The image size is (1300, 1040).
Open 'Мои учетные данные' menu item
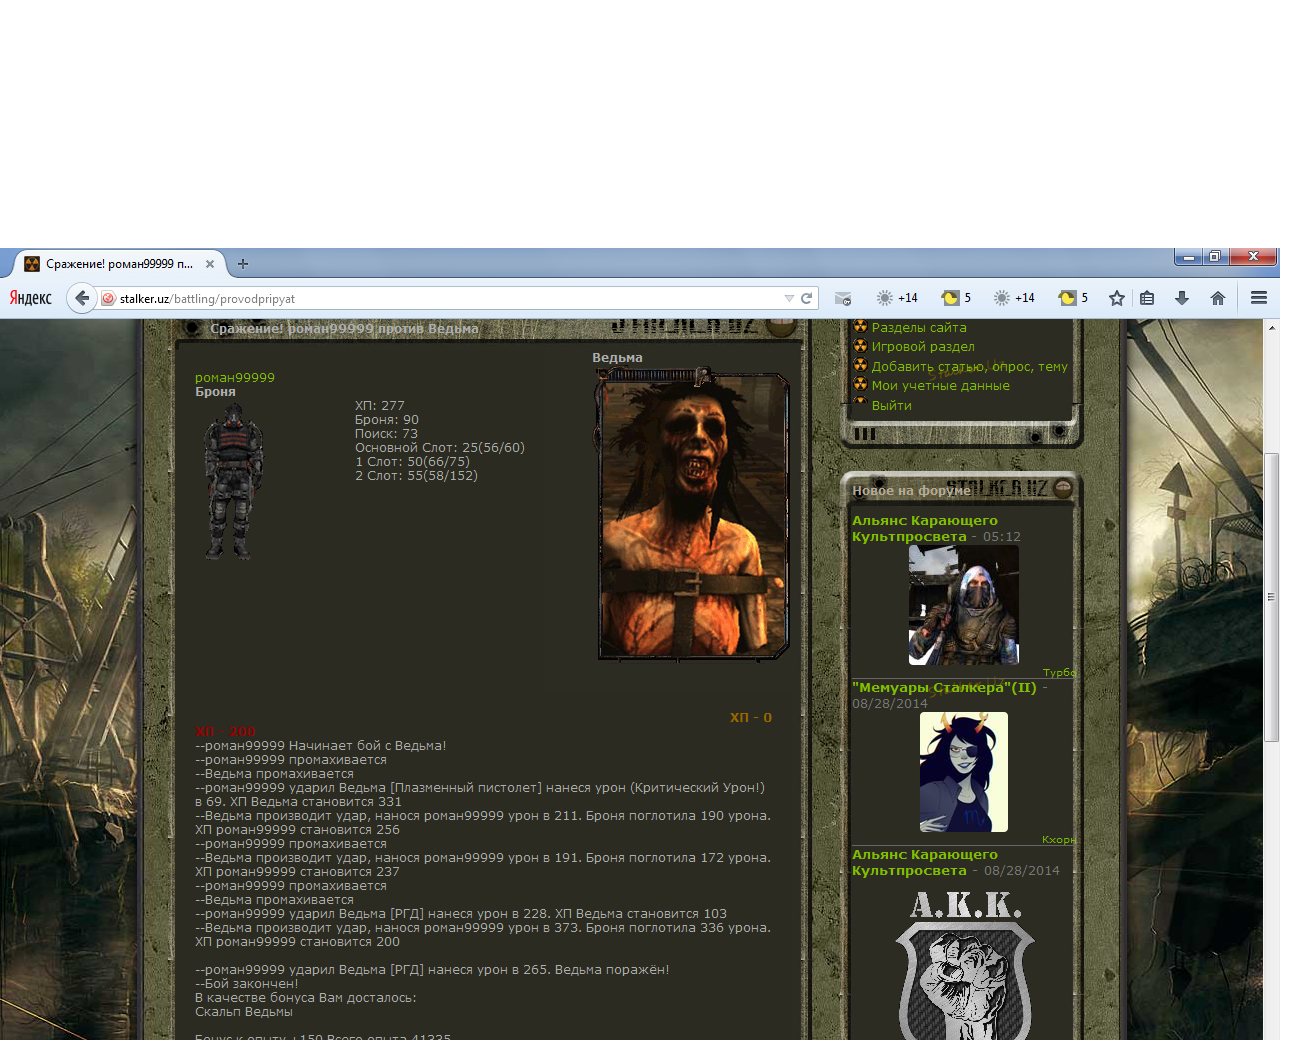(940, 386)
